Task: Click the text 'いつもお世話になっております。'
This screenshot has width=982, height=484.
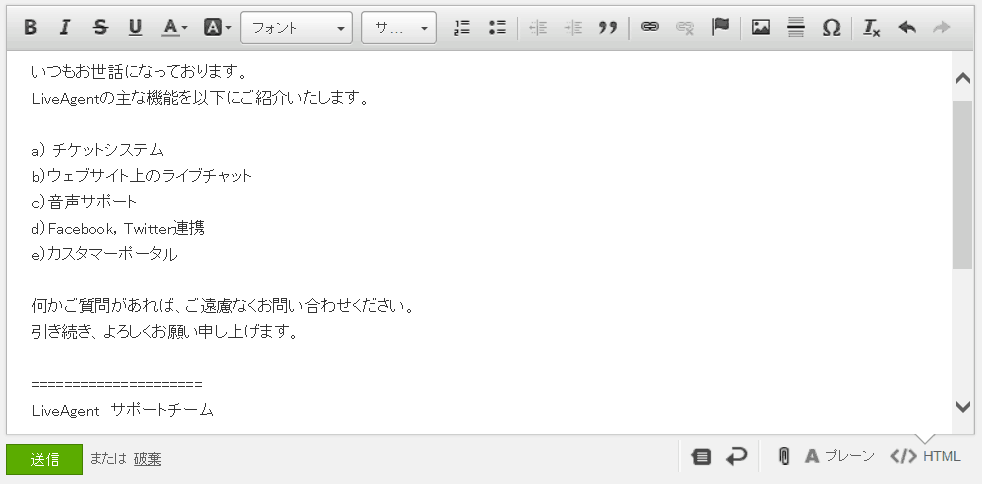Action: [142, 72]
